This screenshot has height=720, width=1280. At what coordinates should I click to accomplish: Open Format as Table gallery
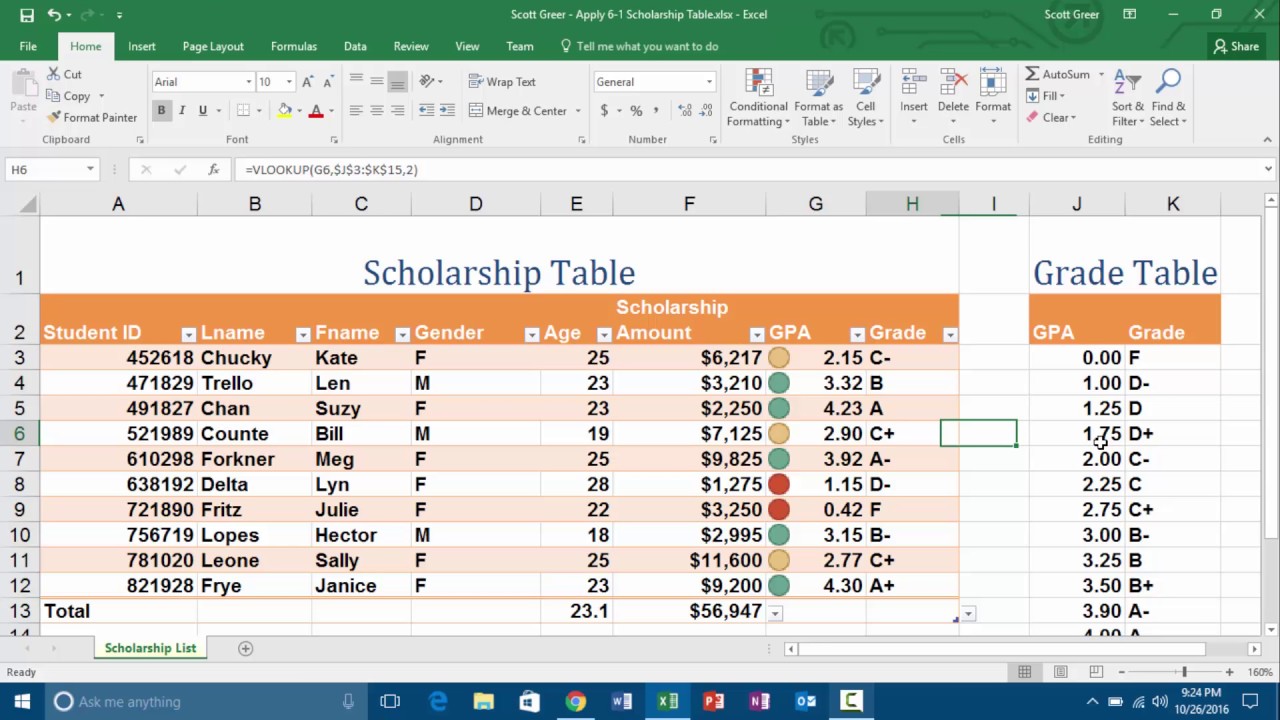(x=819, y=98)
